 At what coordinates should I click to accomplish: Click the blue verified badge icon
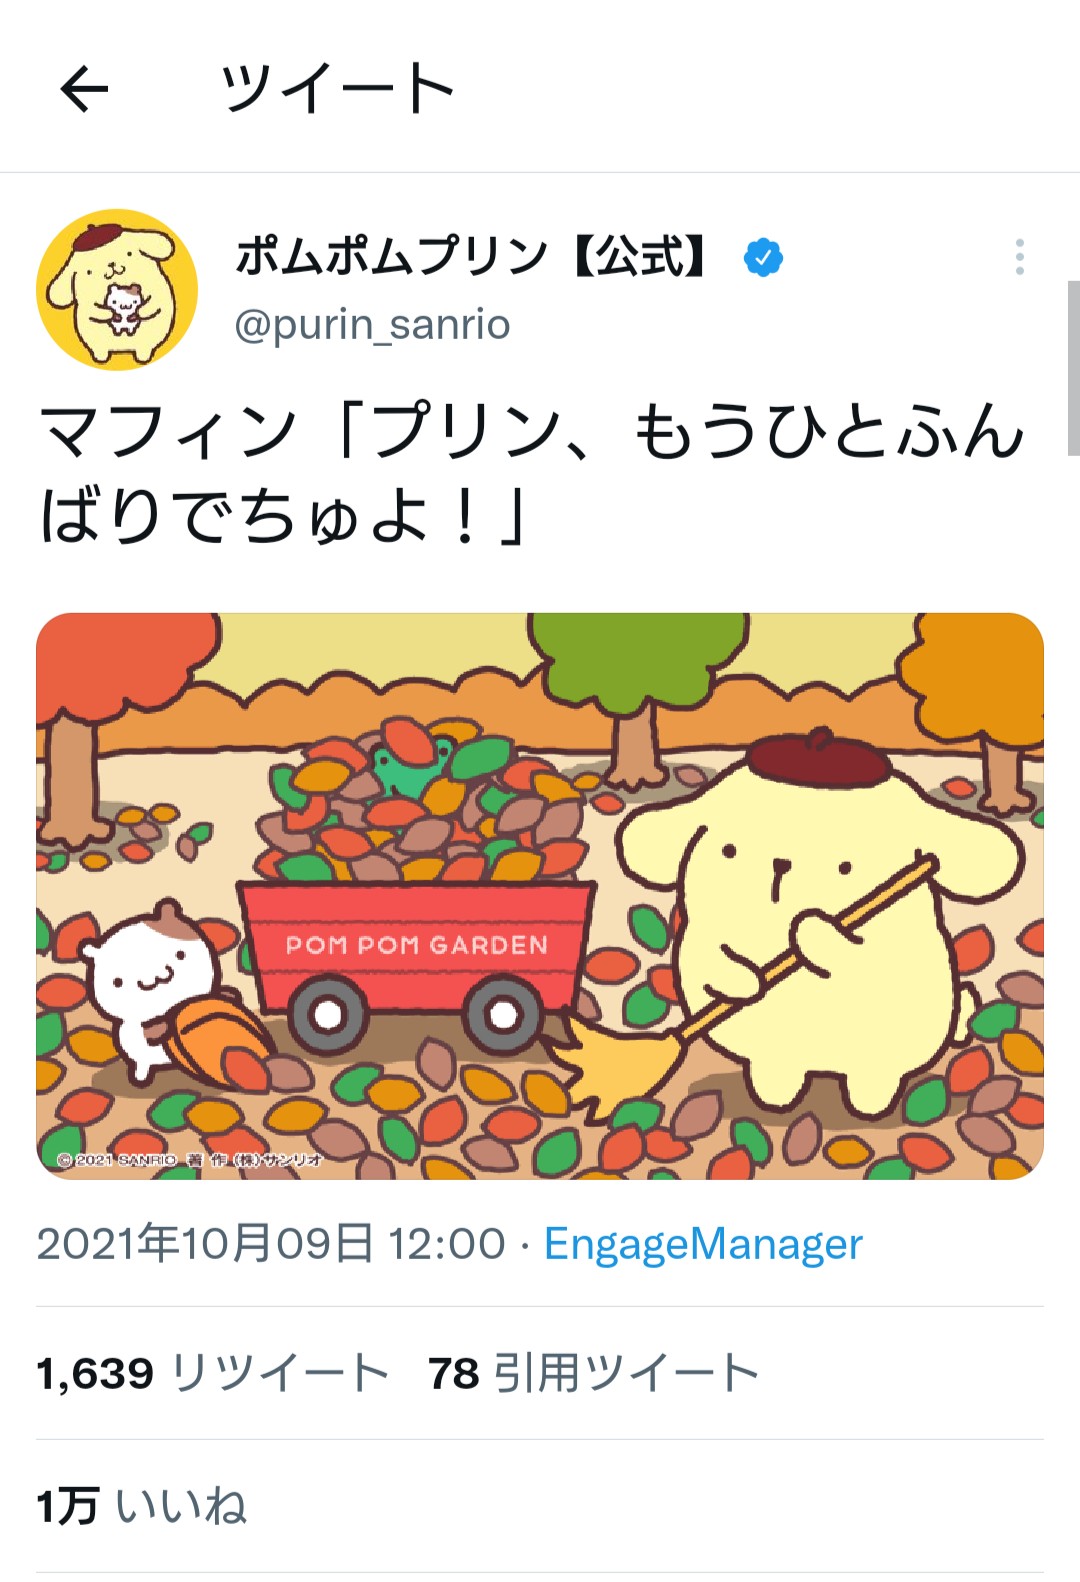point(763,257)
